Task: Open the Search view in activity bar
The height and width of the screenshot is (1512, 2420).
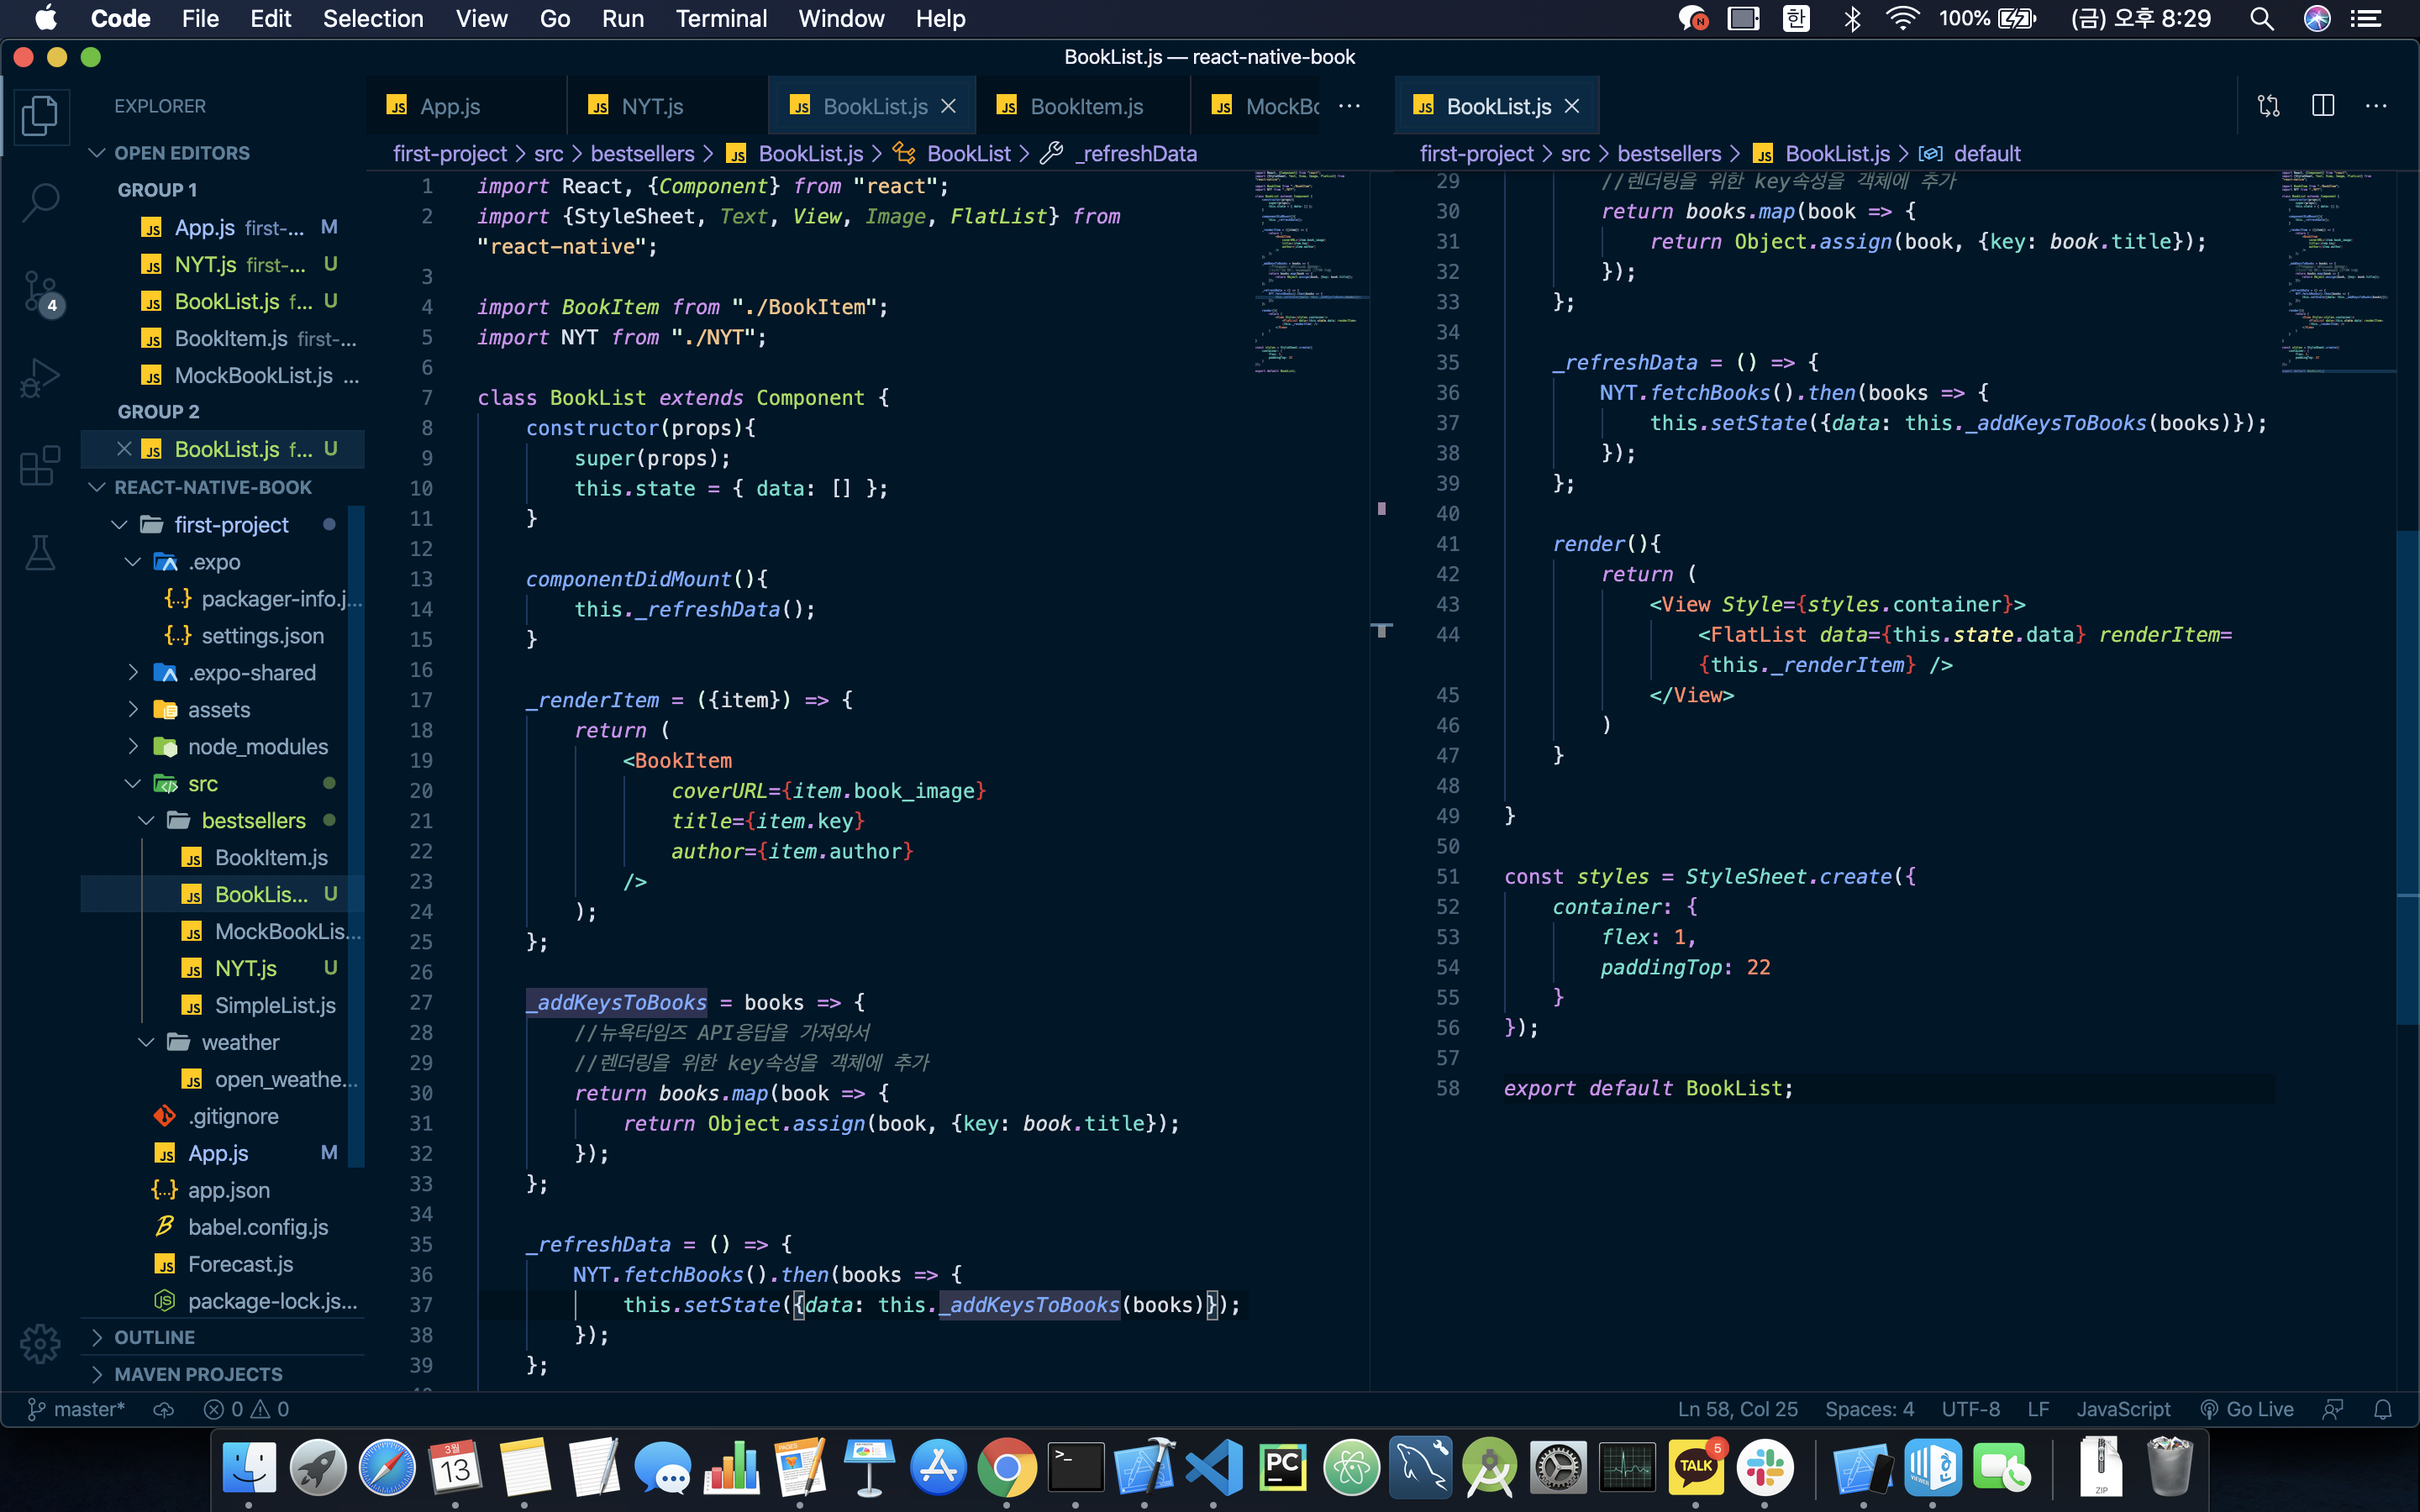Action: [40, 202]
